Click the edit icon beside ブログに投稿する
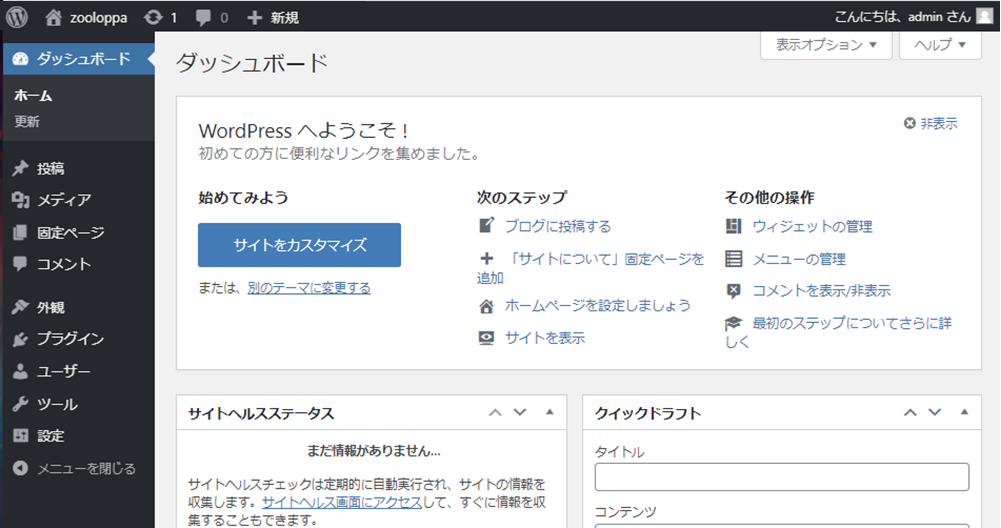Screen dimensions: 1001x528 (486, 225)
